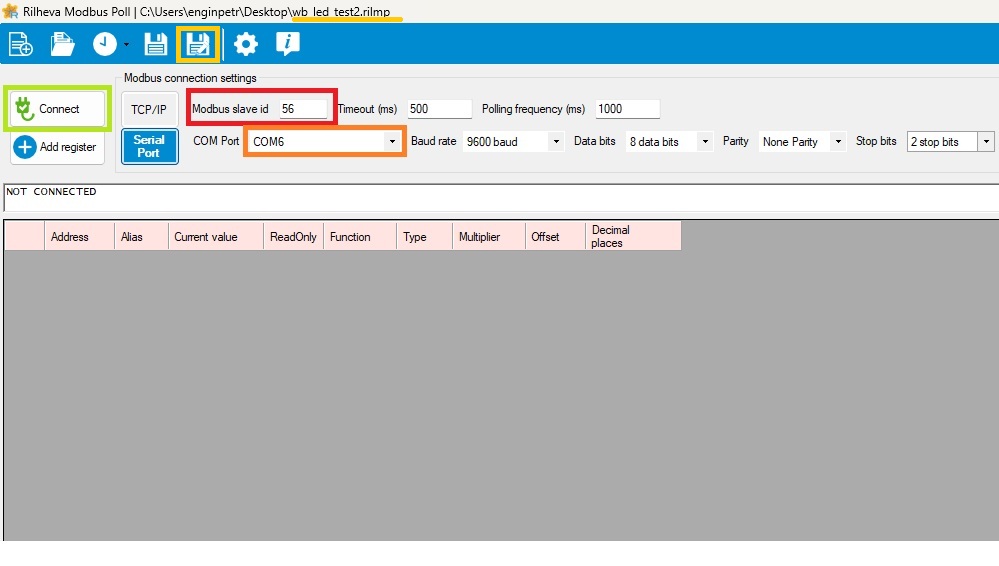Open the Data bits dropdown

[x=705, y=142]
